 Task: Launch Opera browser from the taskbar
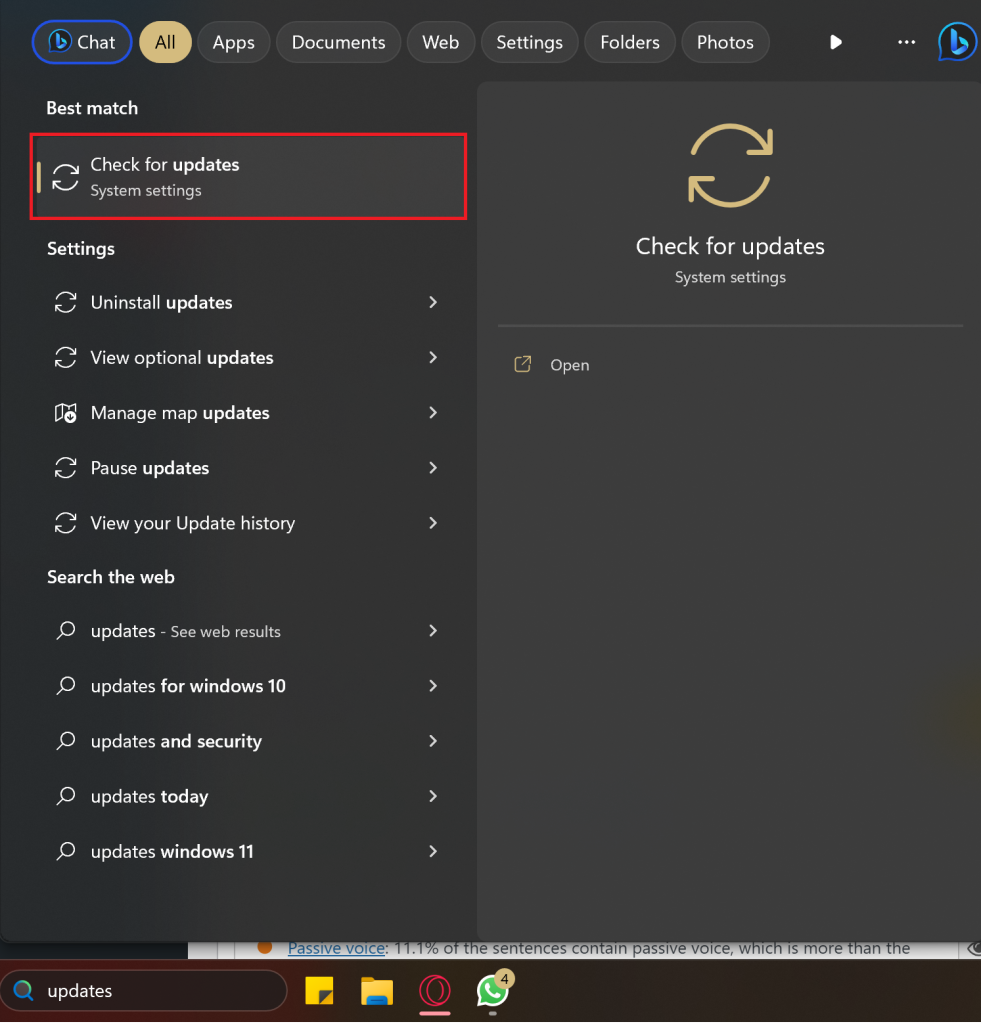tap(435, 990)
